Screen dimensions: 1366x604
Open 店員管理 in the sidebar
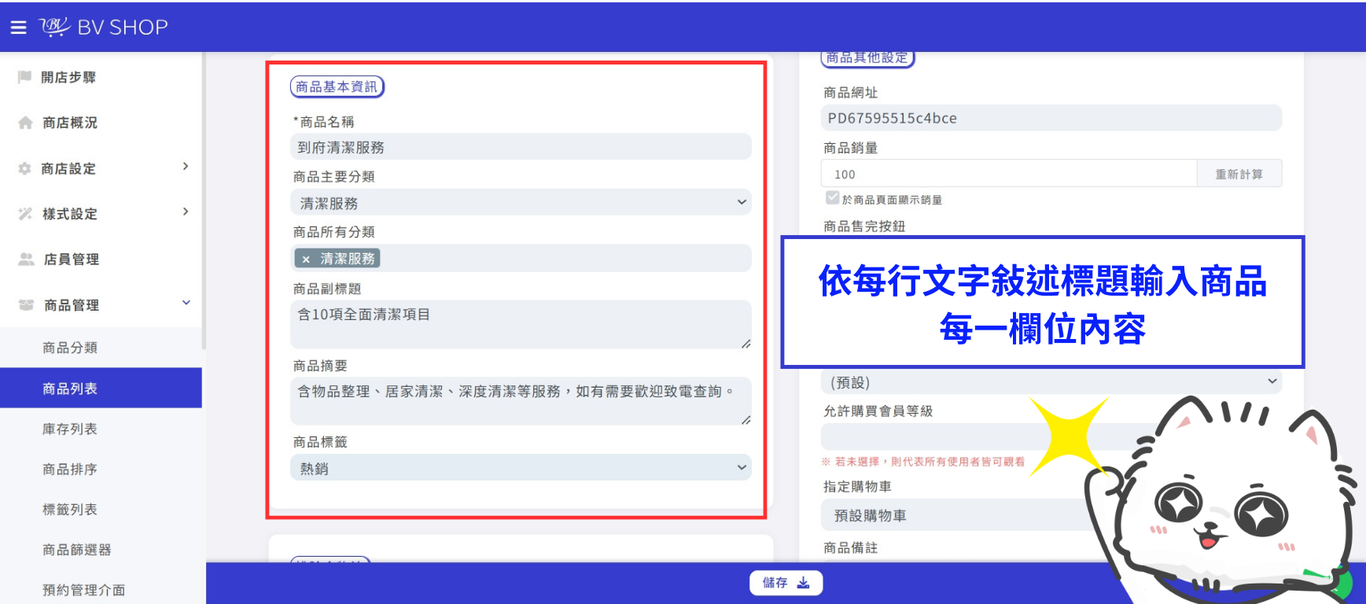71,259
